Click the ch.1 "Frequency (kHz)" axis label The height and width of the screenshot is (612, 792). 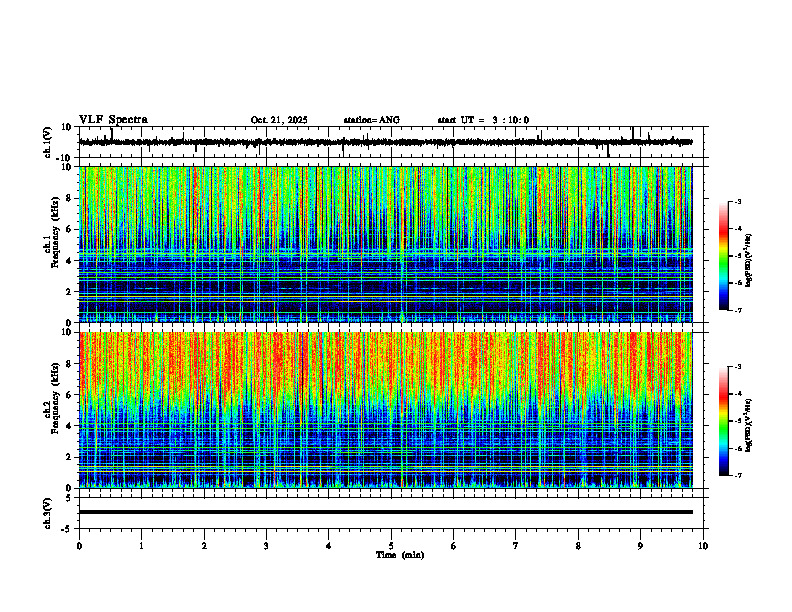[55, 233]
